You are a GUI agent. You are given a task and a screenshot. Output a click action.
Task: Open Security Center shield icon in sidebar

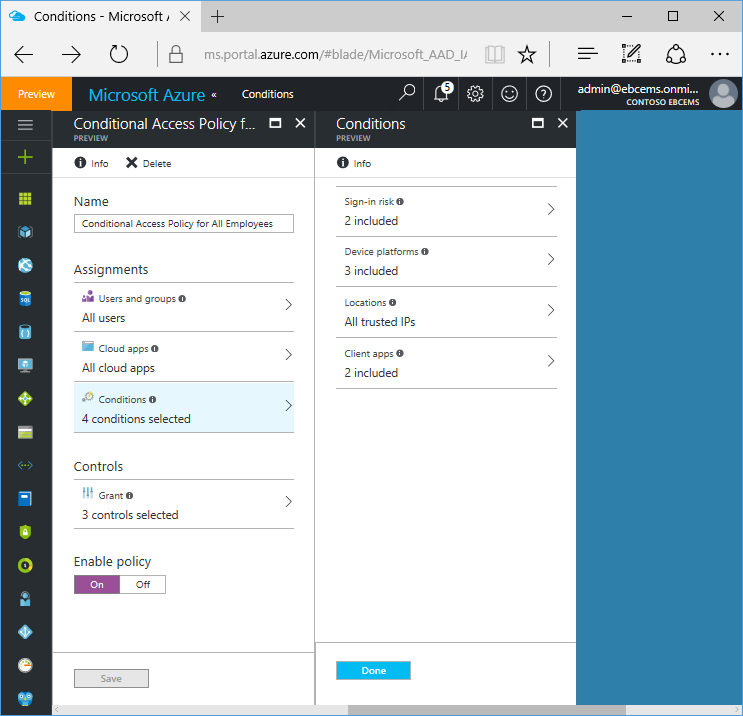[25, 532]
